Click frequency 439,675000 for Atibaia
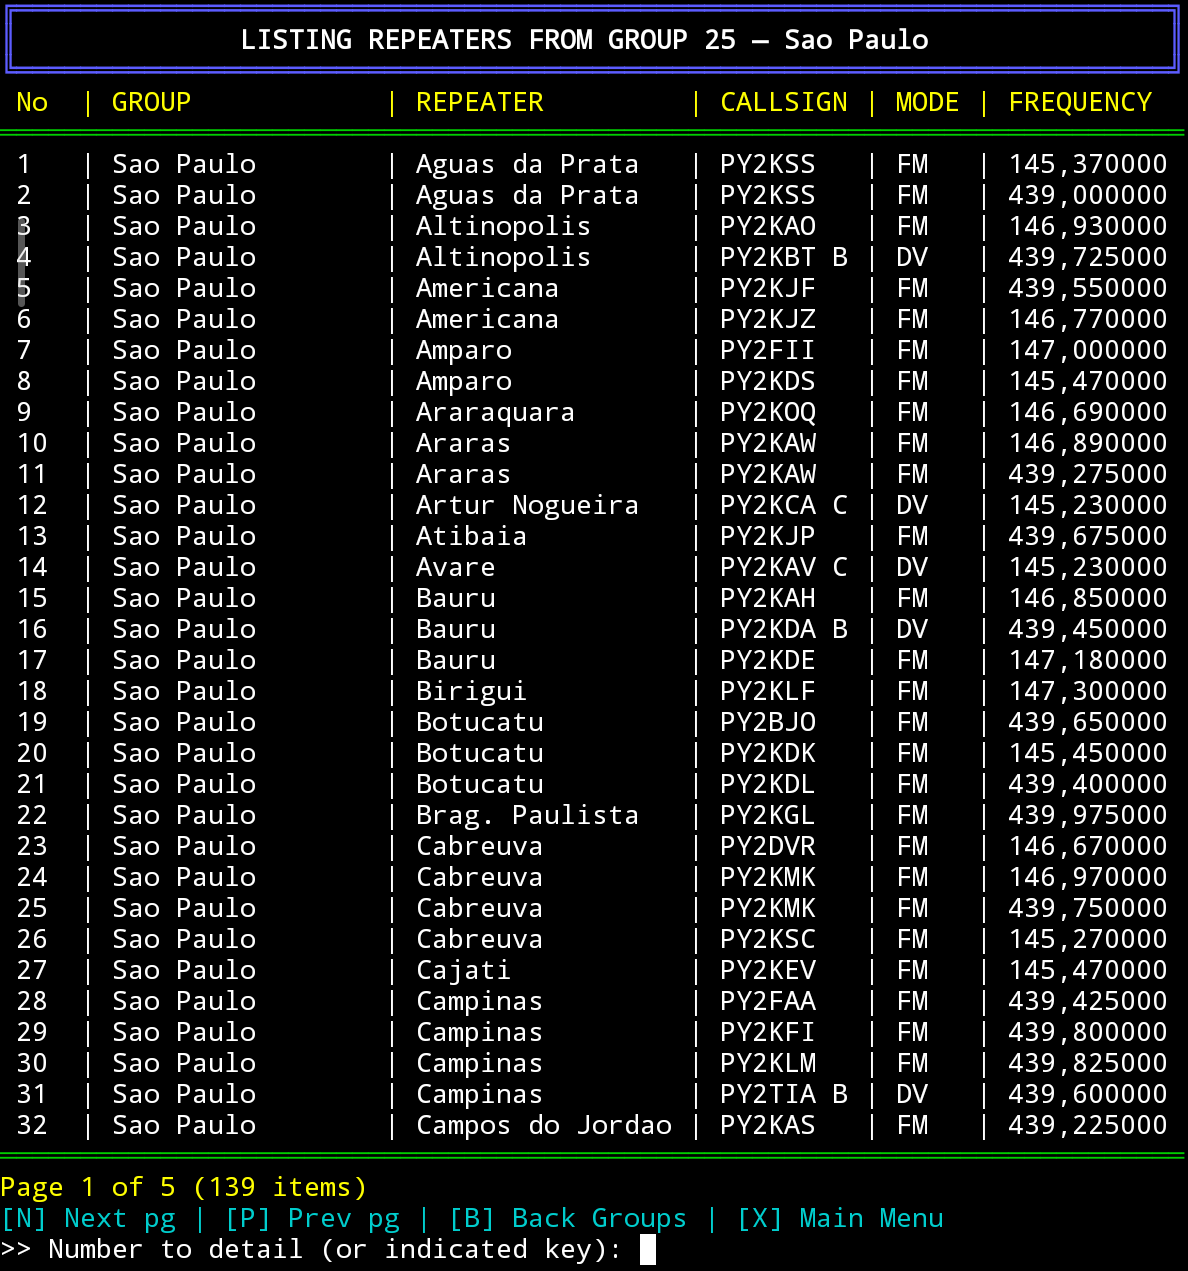Image resolution: width=1188 pixels, height=1271 pixels. tap(1088, 536)
